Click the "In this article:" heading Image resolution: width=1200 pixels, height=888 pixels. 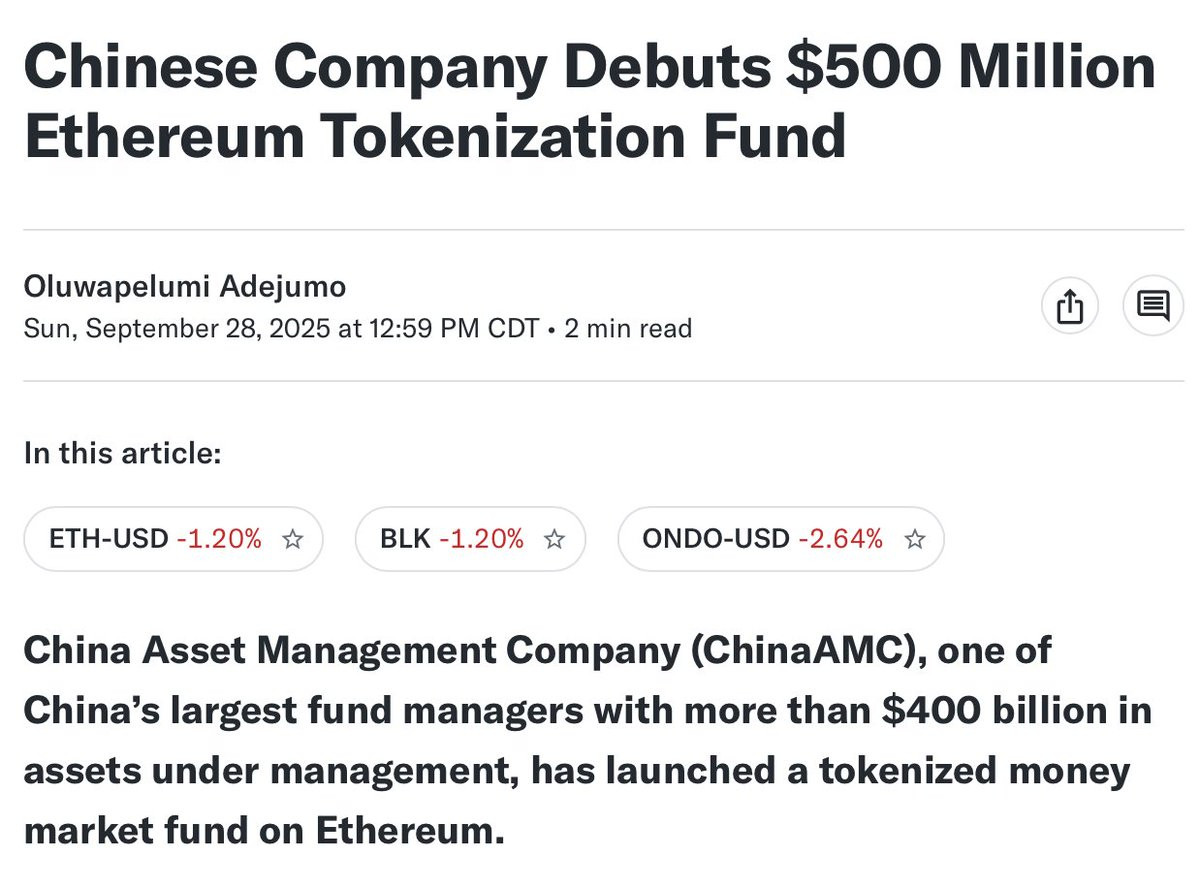122,453
